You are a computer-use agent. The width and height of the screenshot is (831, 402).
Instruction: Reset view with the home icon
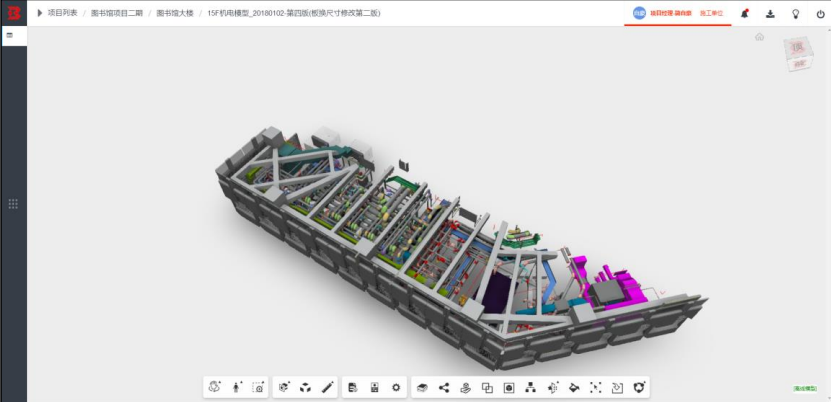click(x=759, y=37)
